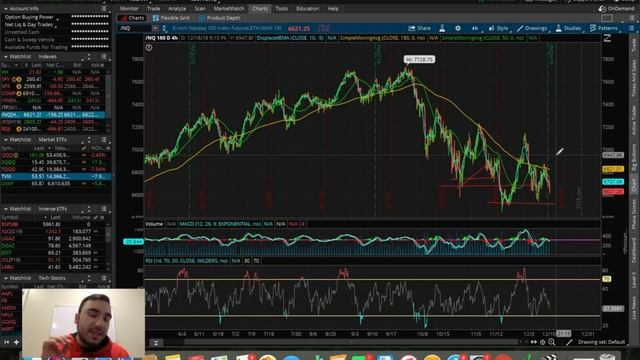
Task: Click the crosshair target icon near zoom
Action: 542,342
